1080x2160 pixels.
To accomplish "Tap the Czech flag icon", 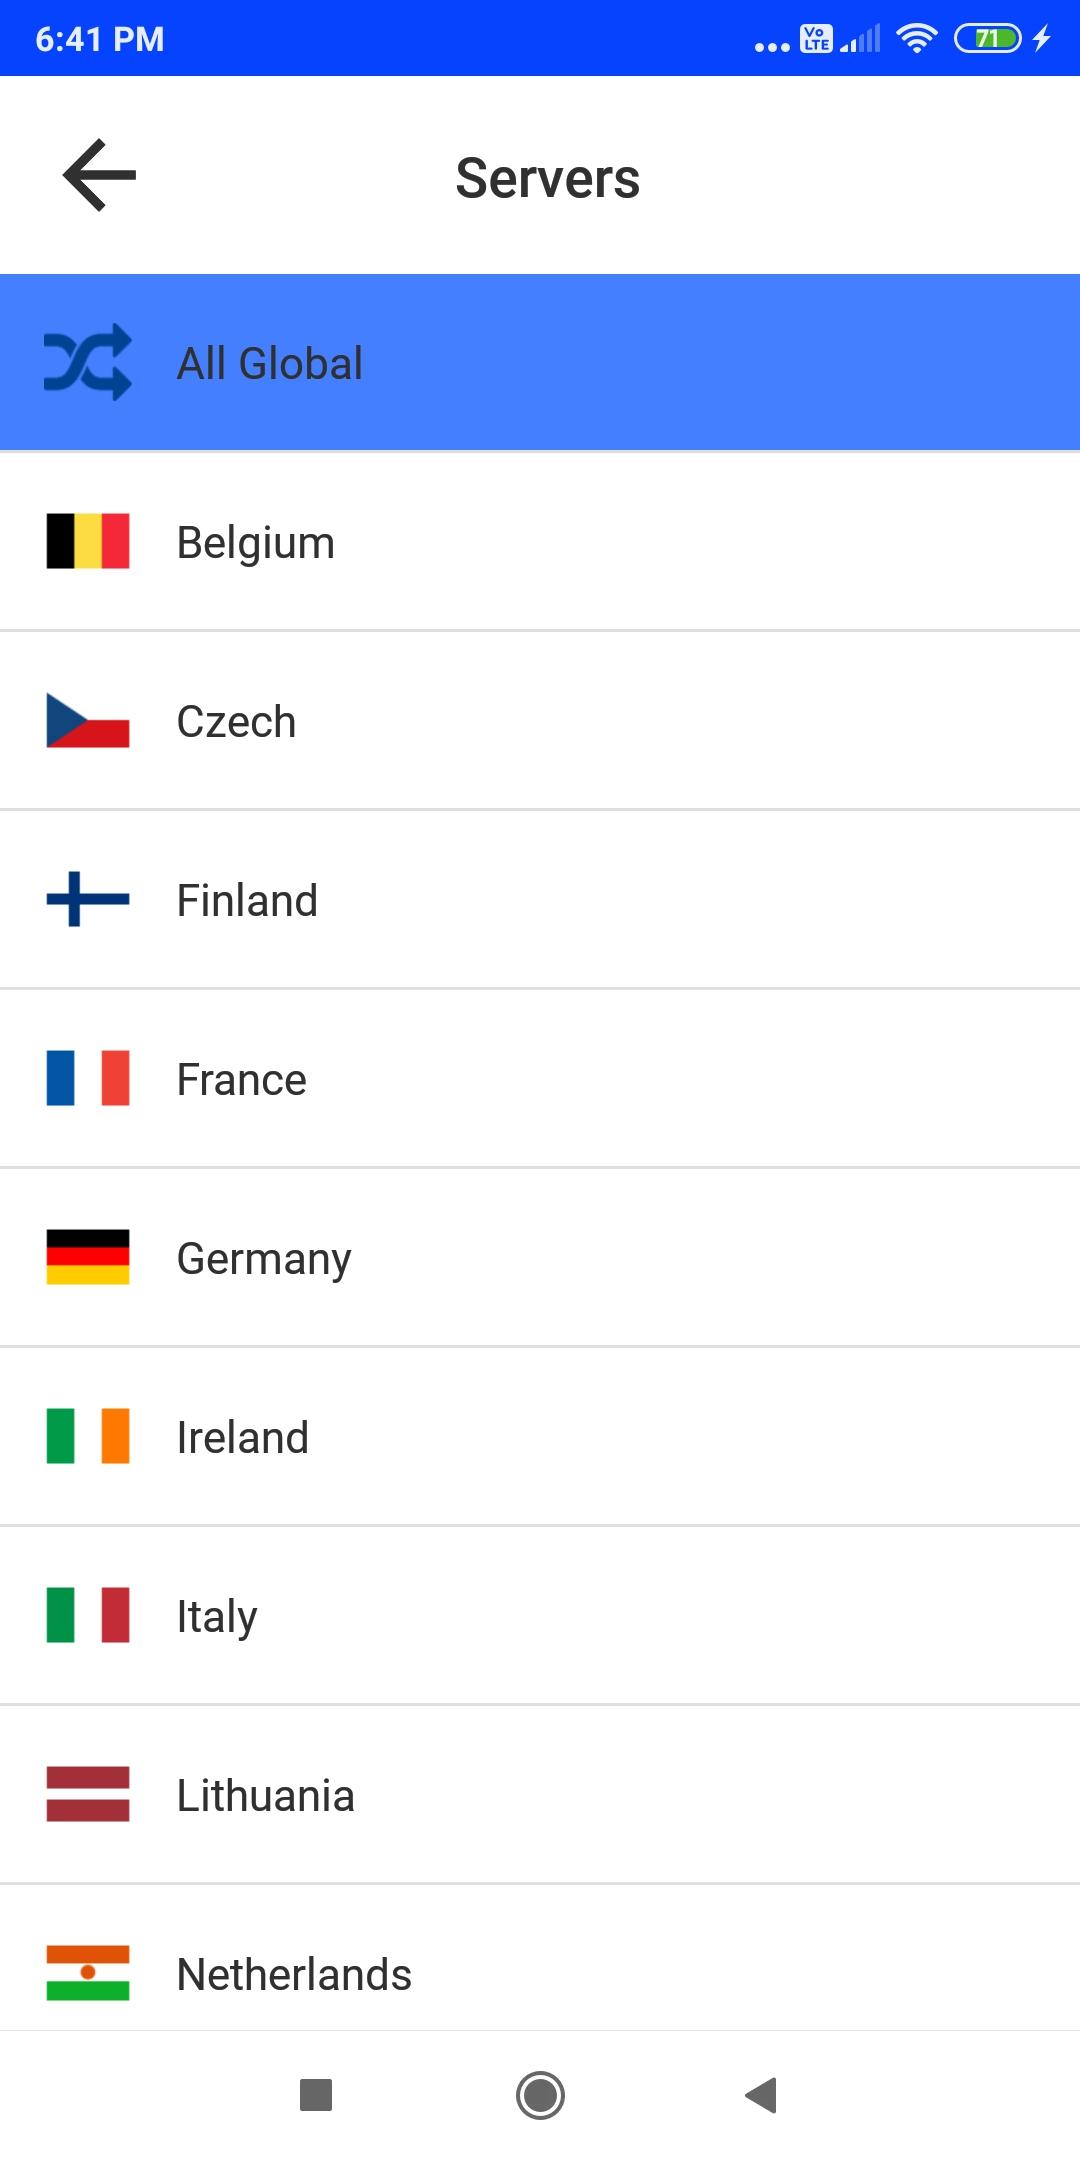I will click(x=88, y=721).
